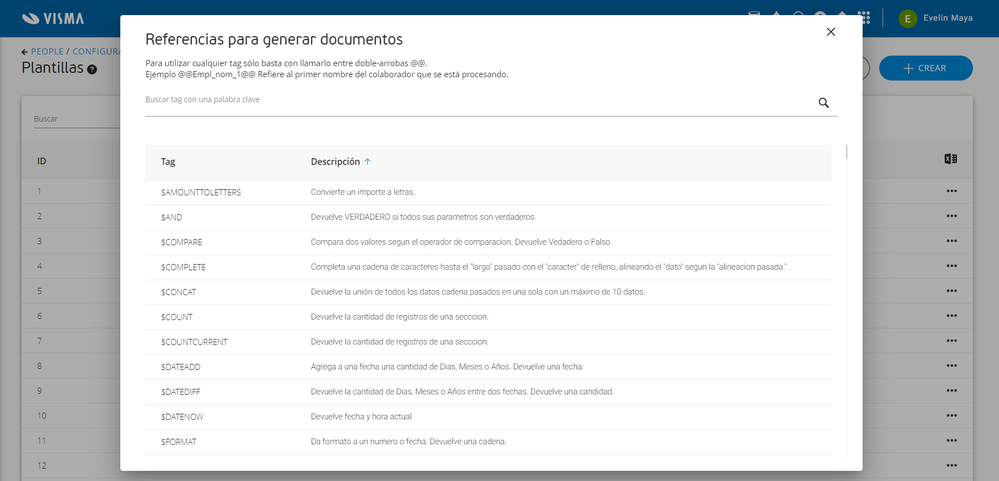Export the table with the Excel icon

pyautogui.click(x=951, y=159)
